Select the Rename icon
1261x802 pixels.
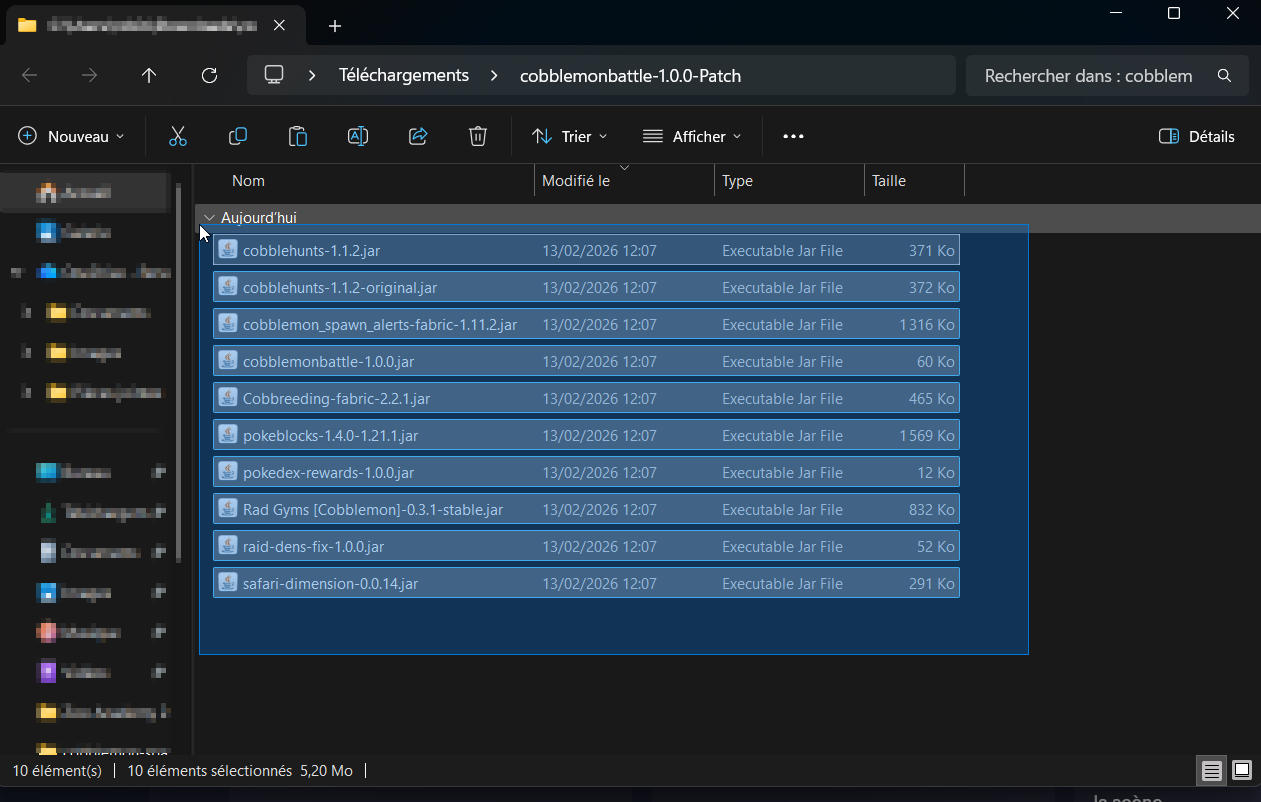tap(357, 136)
